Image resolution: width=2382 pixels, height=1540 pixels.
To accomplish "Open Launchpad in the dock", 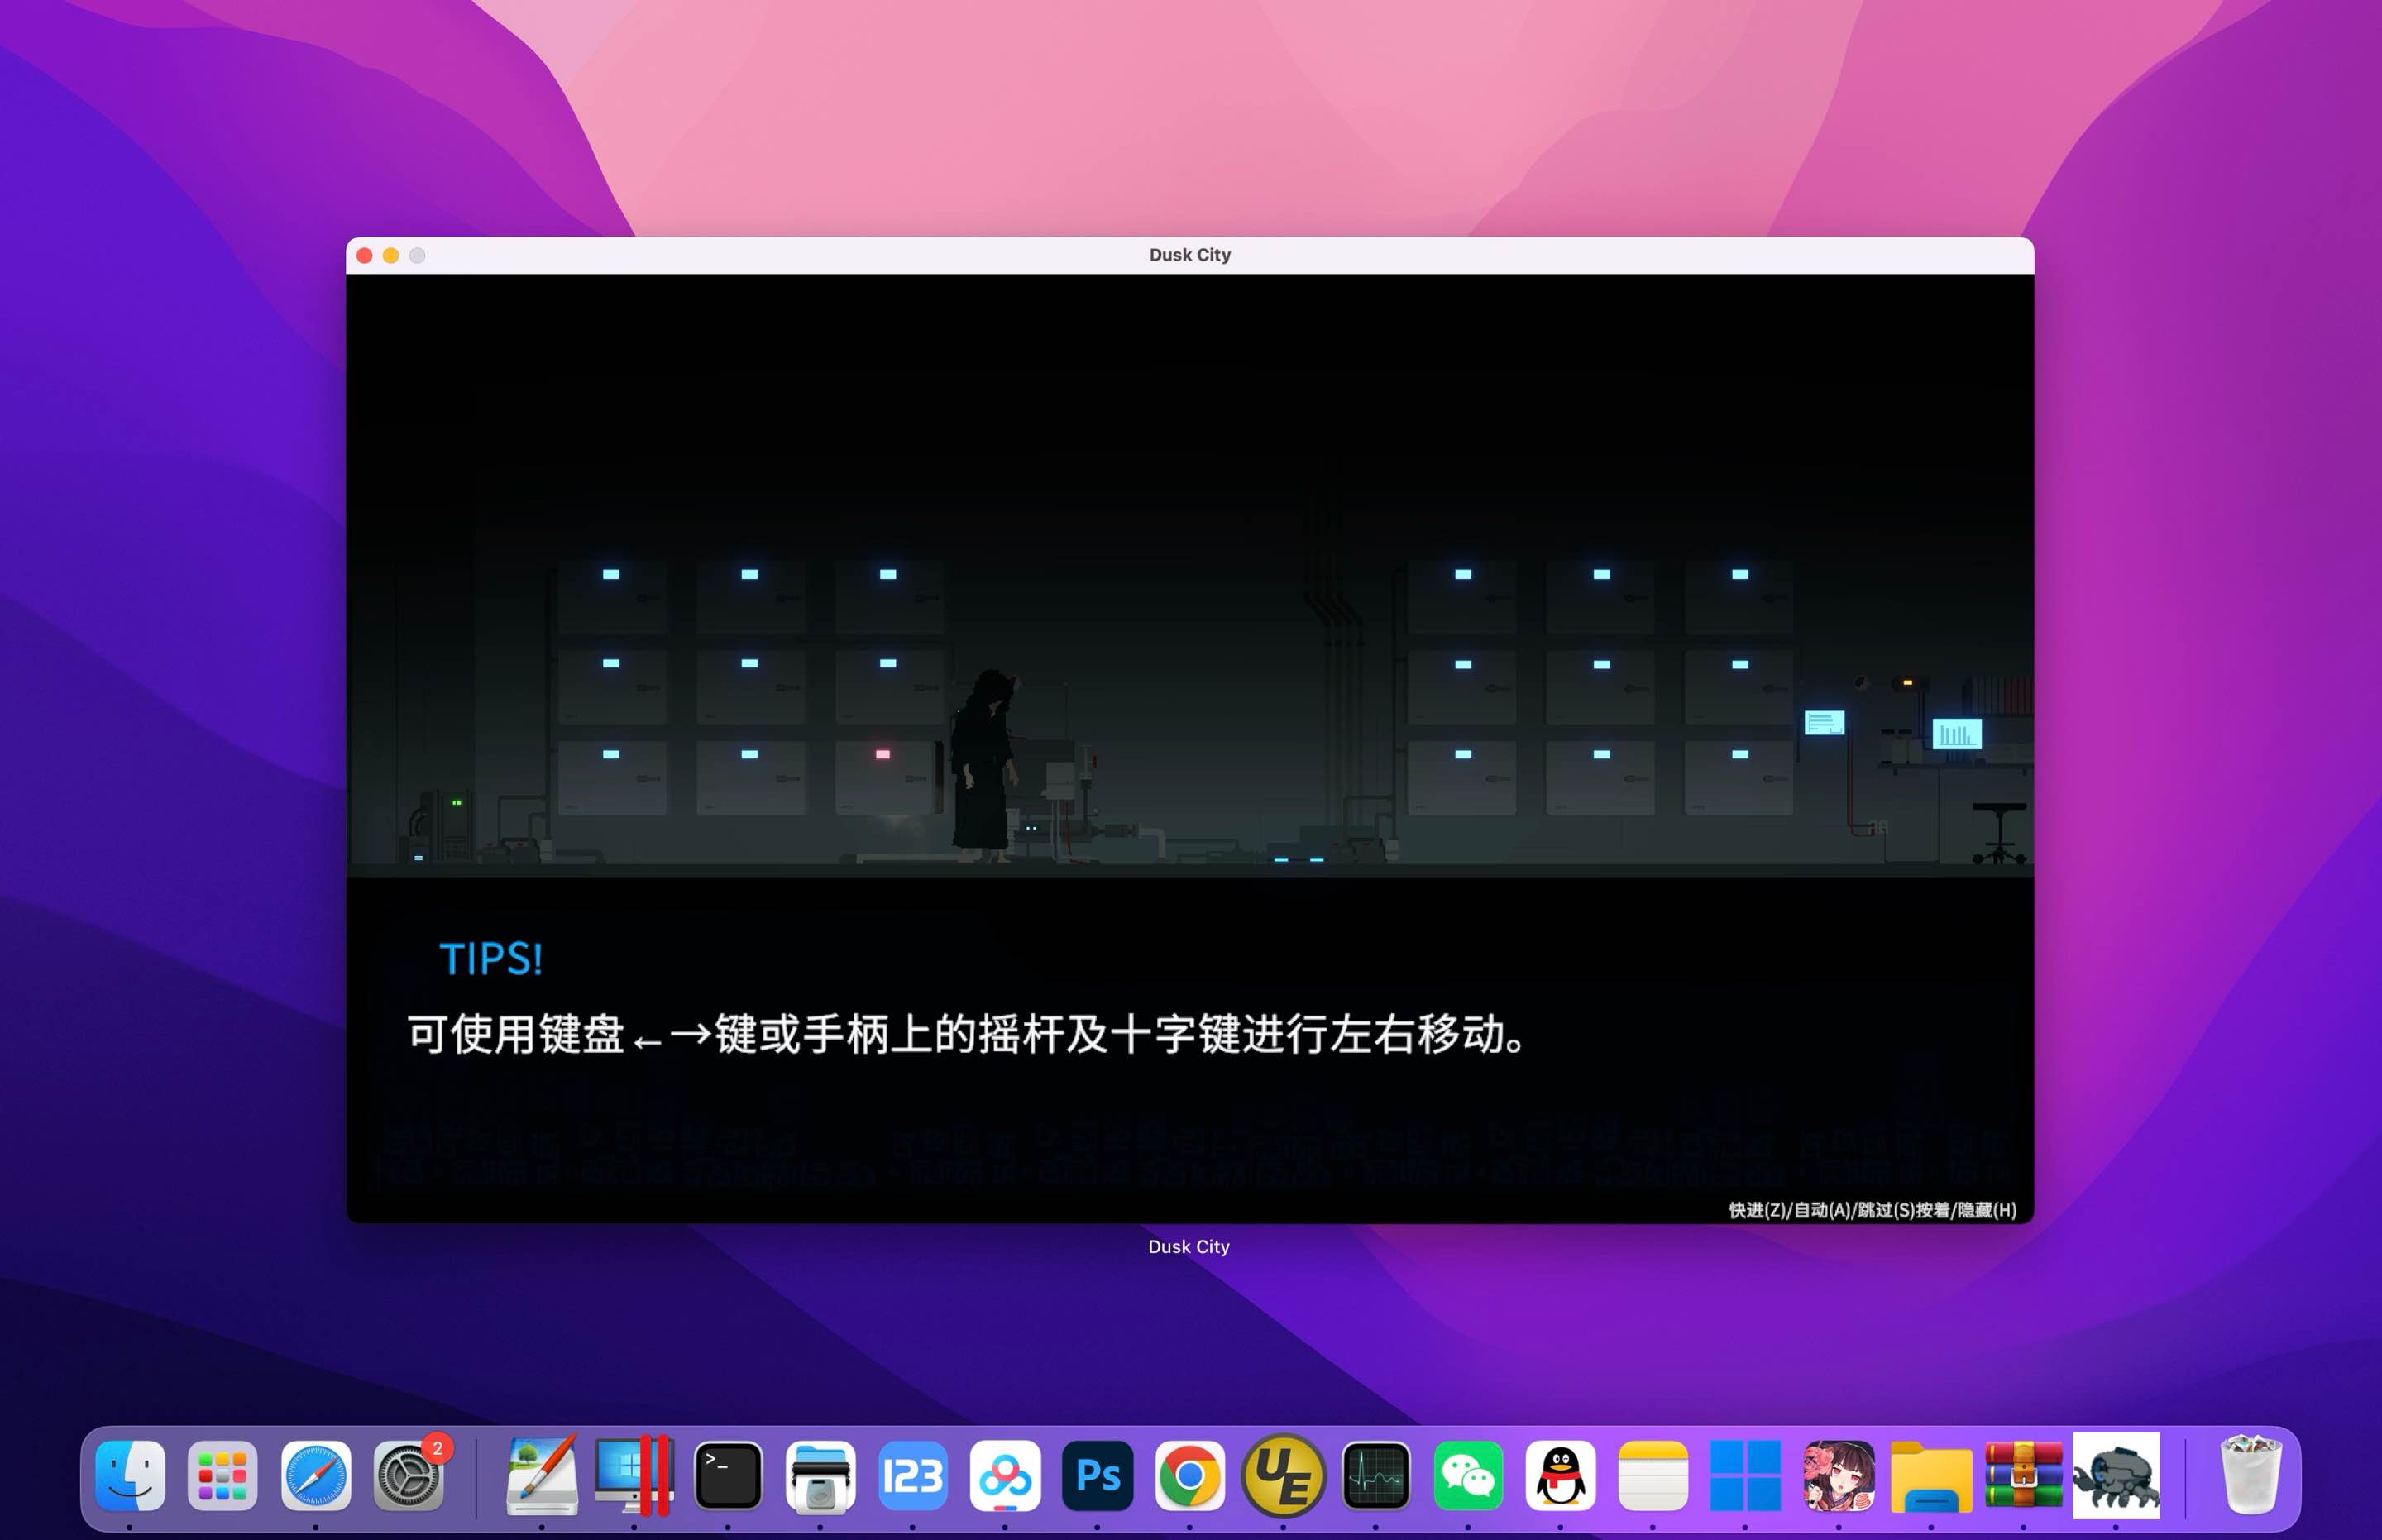I will pos(222,1475).
